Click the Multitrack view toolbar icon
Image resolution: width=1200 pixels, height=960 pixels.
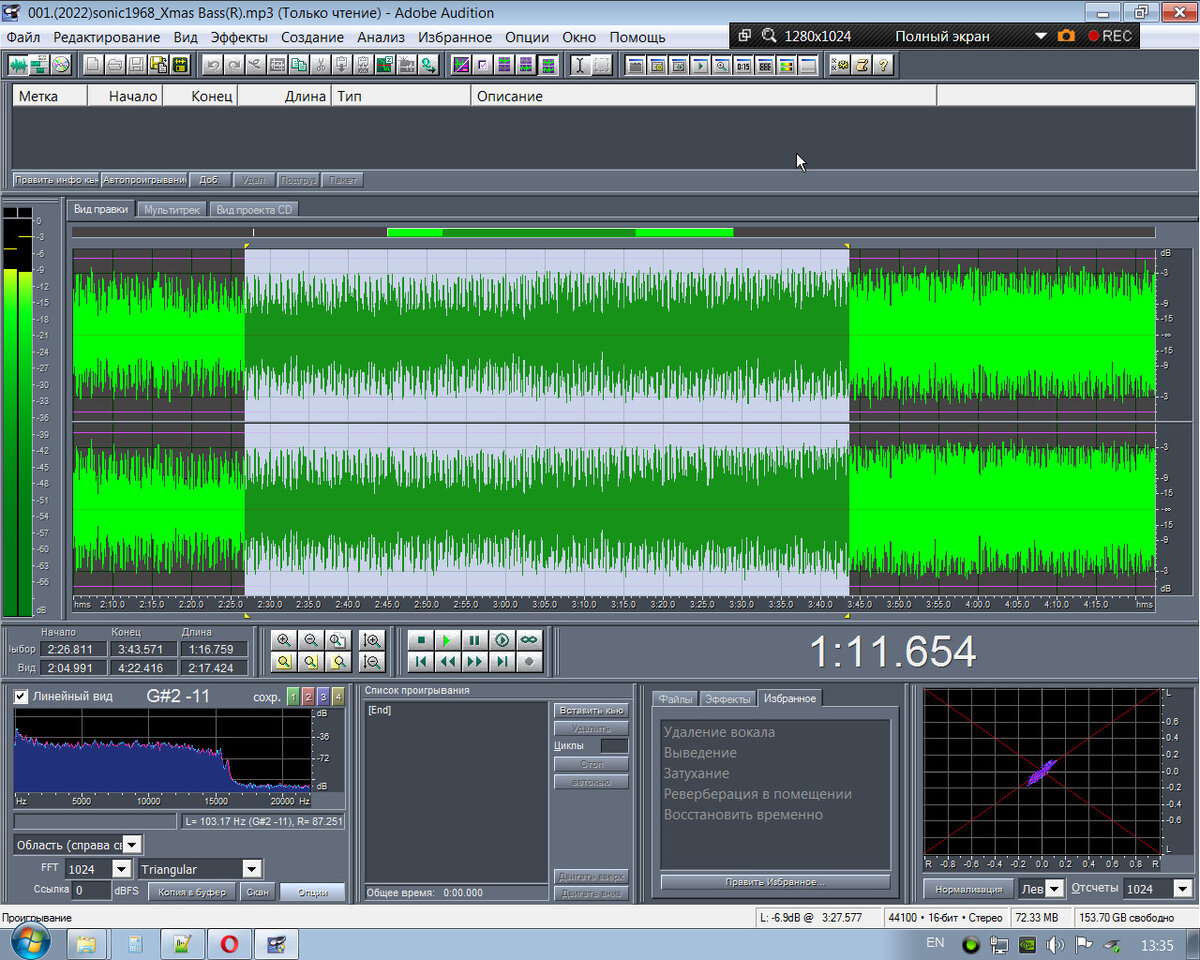coord(40,65)
